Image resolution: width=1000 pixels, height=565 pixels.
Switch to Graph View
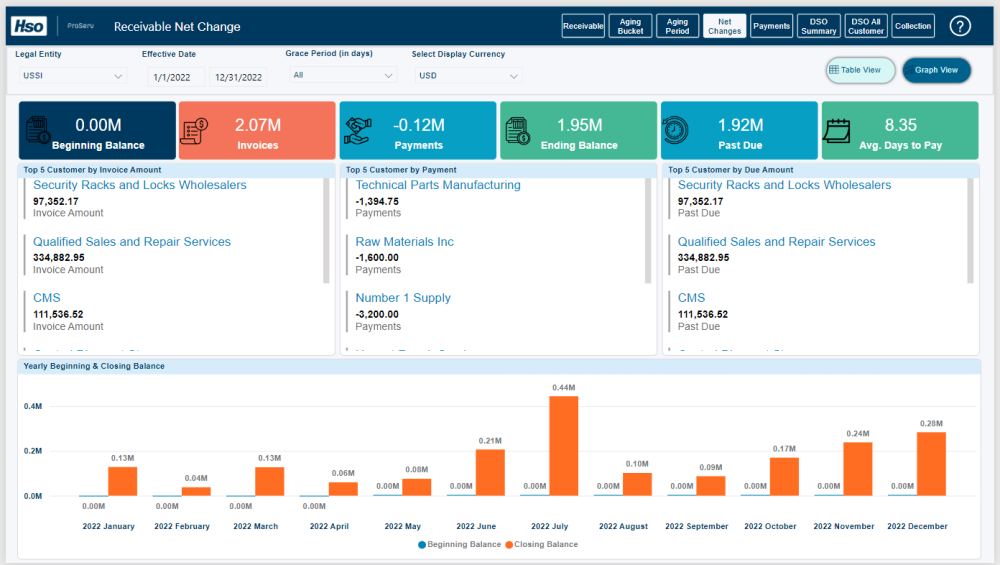(x=936, y=70)
